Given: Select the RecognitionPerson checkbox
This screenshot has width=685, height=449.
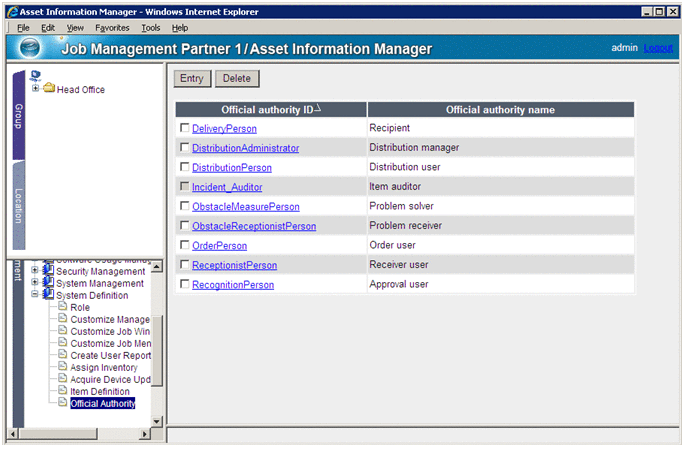Looking at the screenshot, I should [x=184, y=285].
